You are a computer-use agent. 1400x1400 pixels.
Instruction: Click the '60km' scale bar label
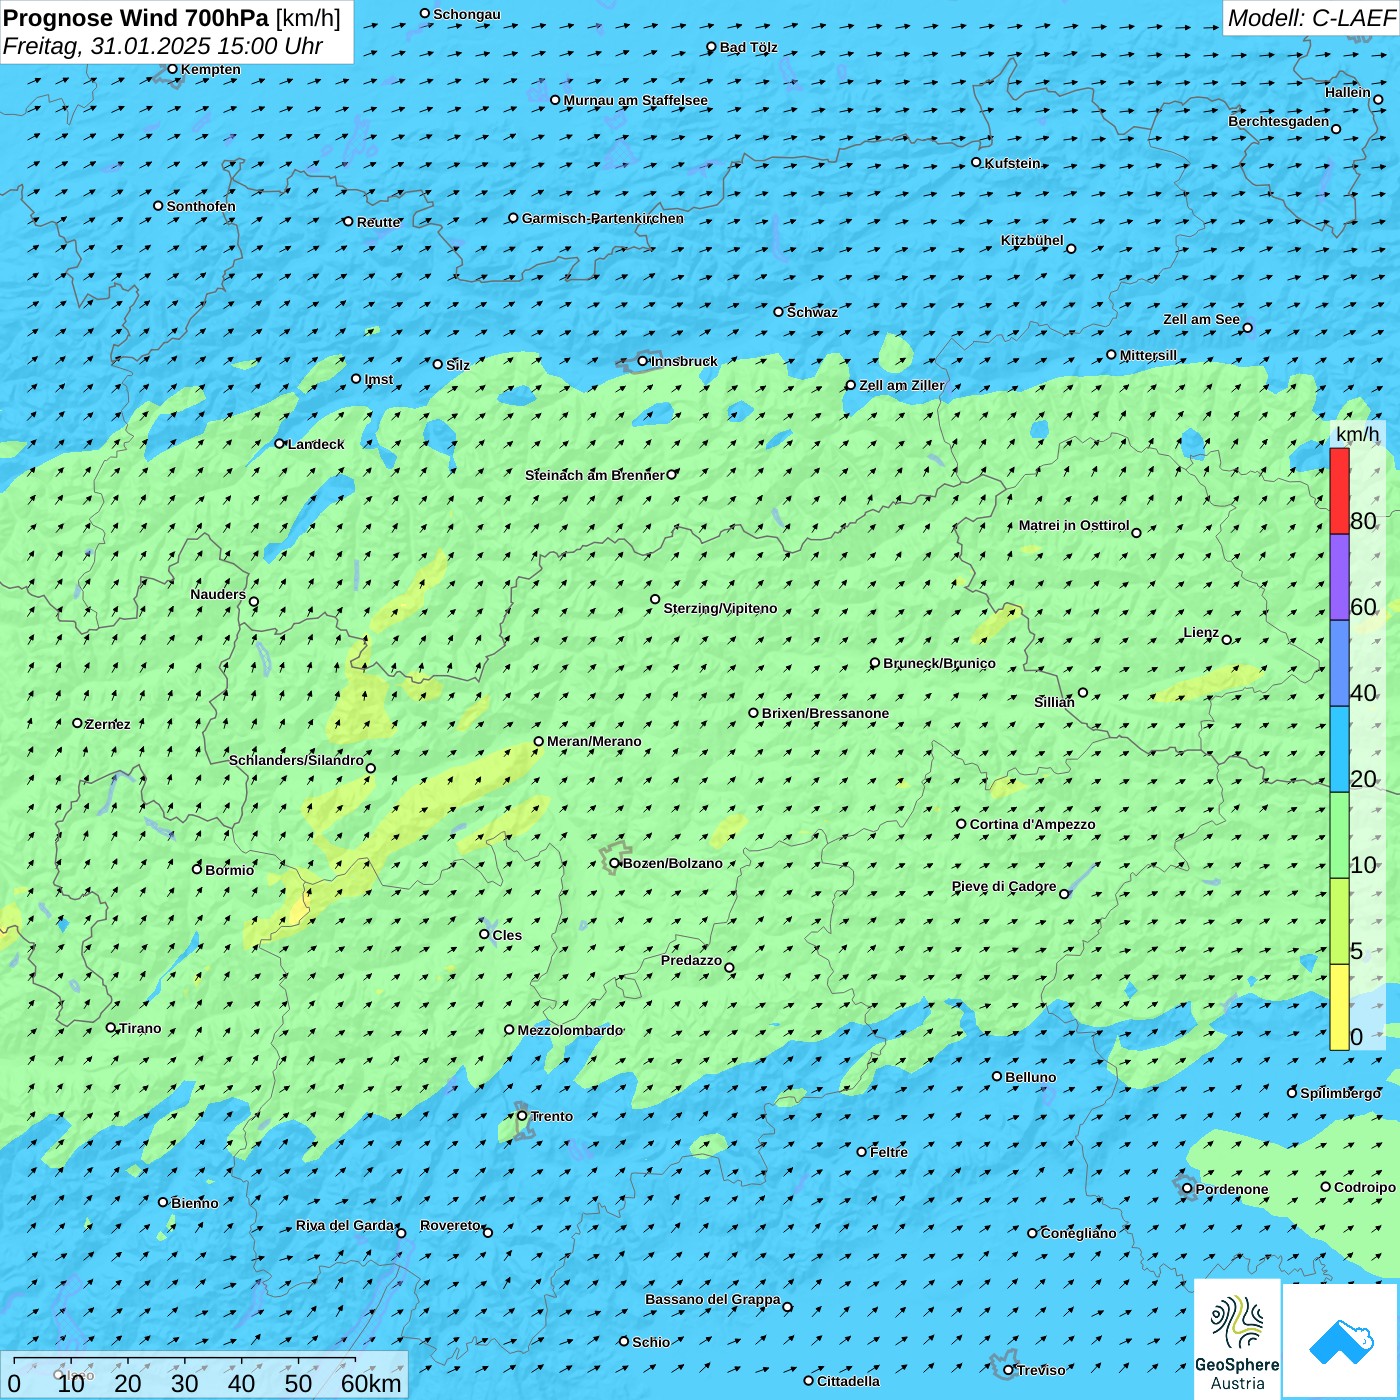371,1383
